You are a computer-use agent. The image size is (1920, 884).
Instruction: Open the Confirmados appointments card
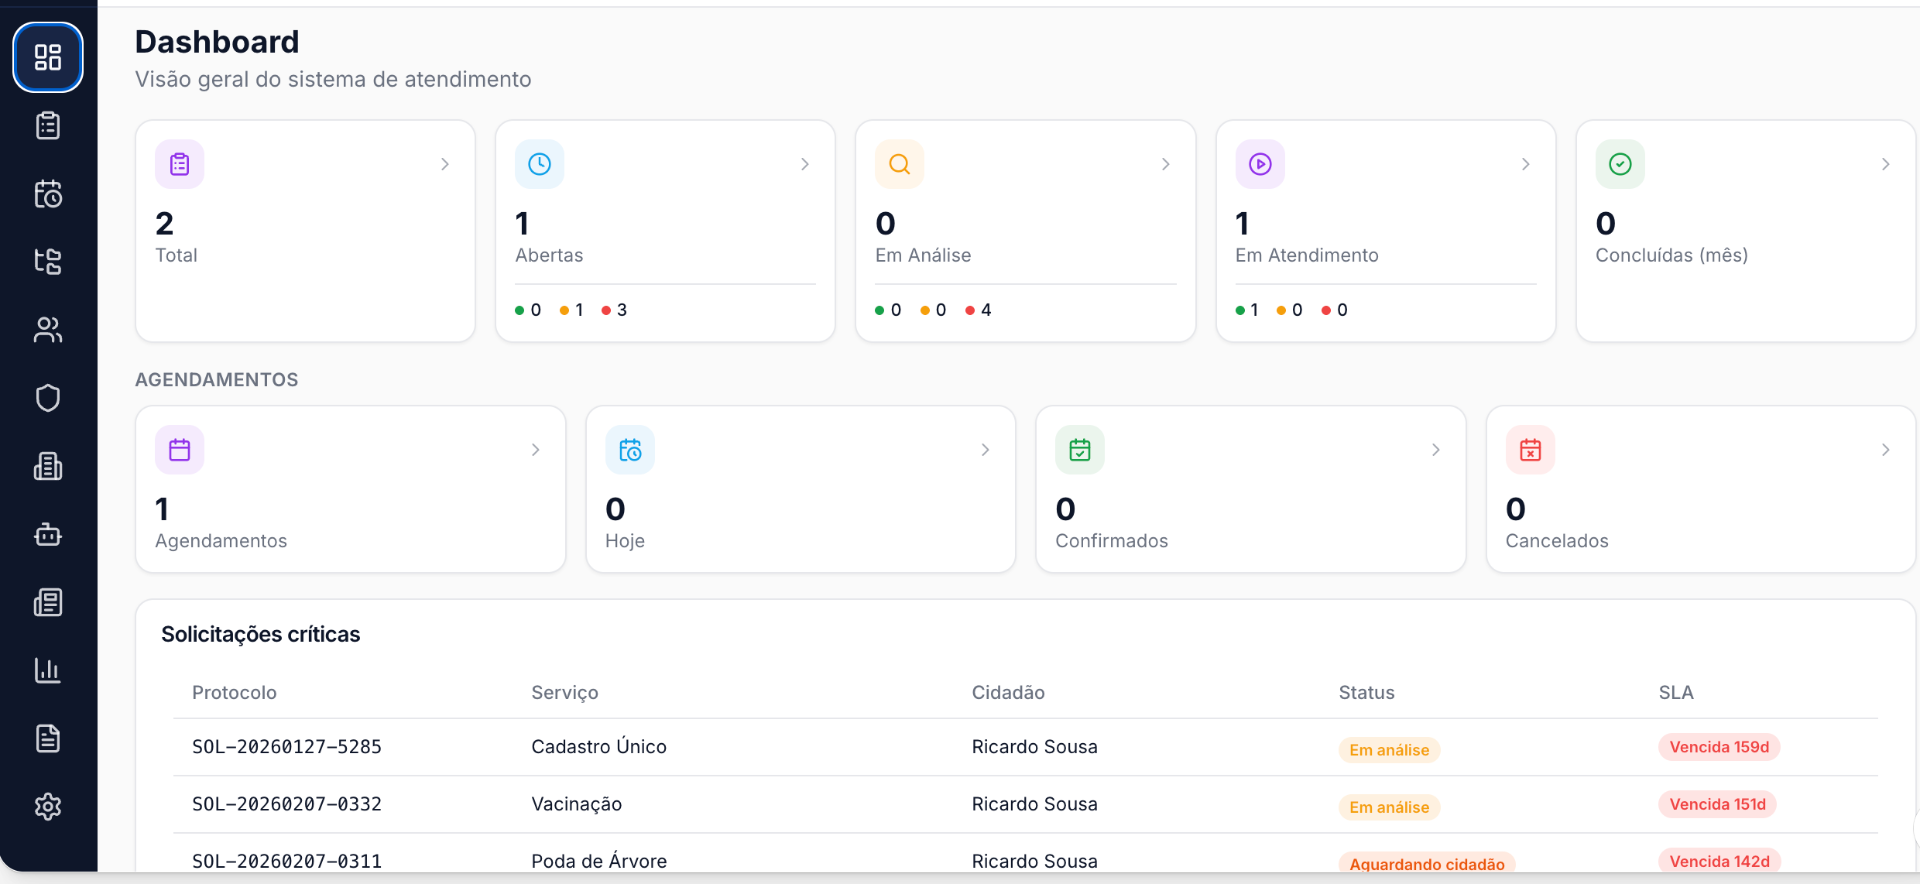pos(1251,489)
